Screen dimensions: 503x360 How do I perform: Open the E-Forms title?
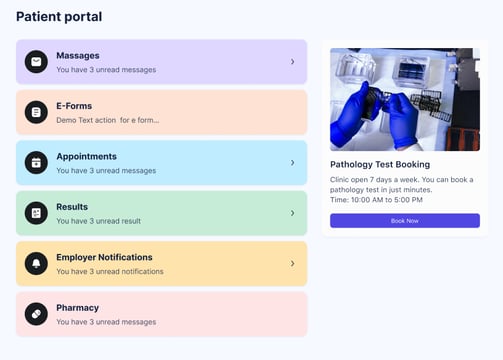[74, 106]
